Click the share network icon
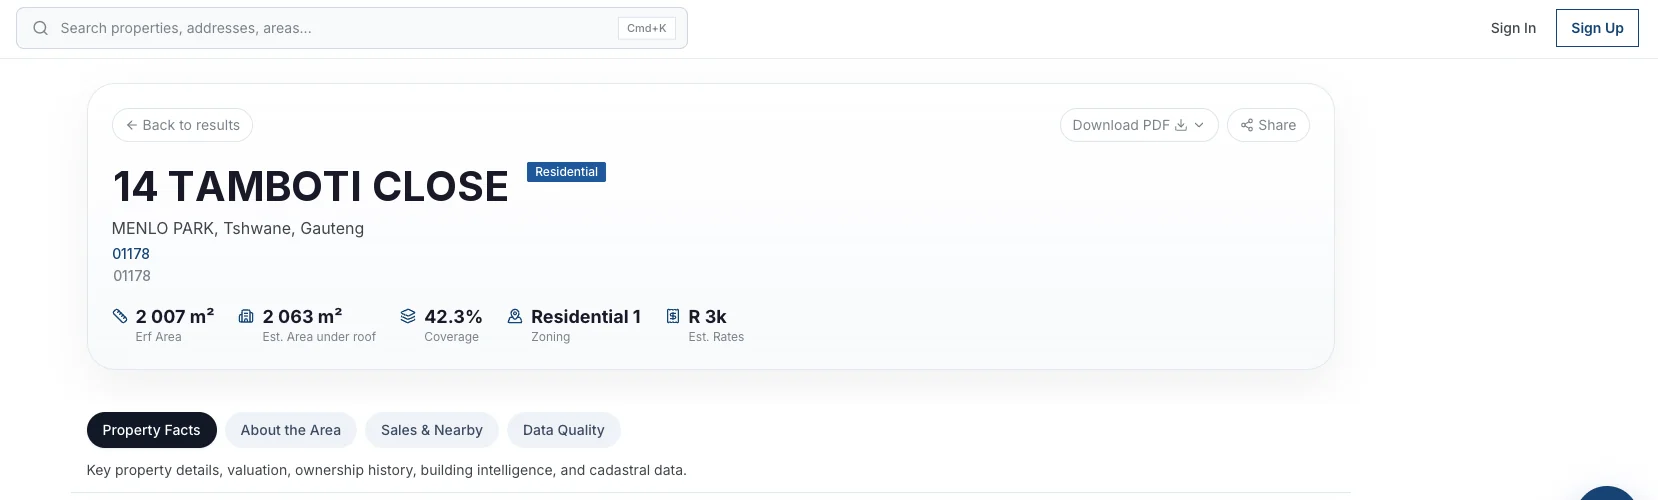This screenshot has width=1658, height=500. (1247, 125)
